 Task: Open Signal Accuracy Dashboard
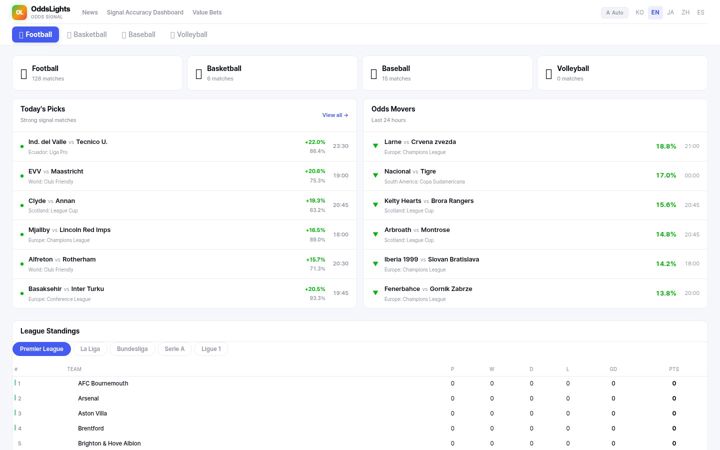(145, 12)
